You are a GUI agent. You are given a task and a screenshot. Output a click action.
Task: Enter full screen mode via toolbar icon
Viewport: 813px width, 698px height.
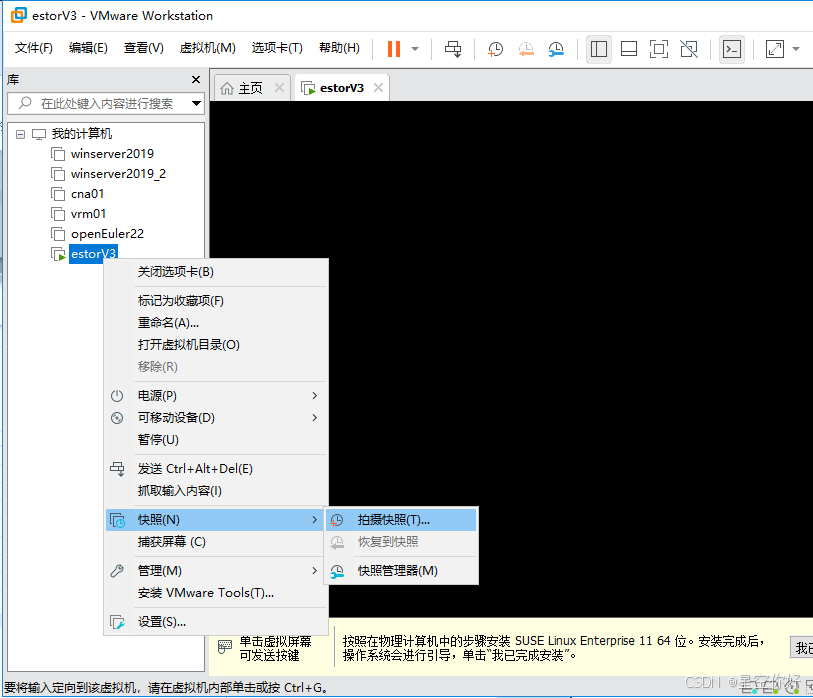coord(658,49)
